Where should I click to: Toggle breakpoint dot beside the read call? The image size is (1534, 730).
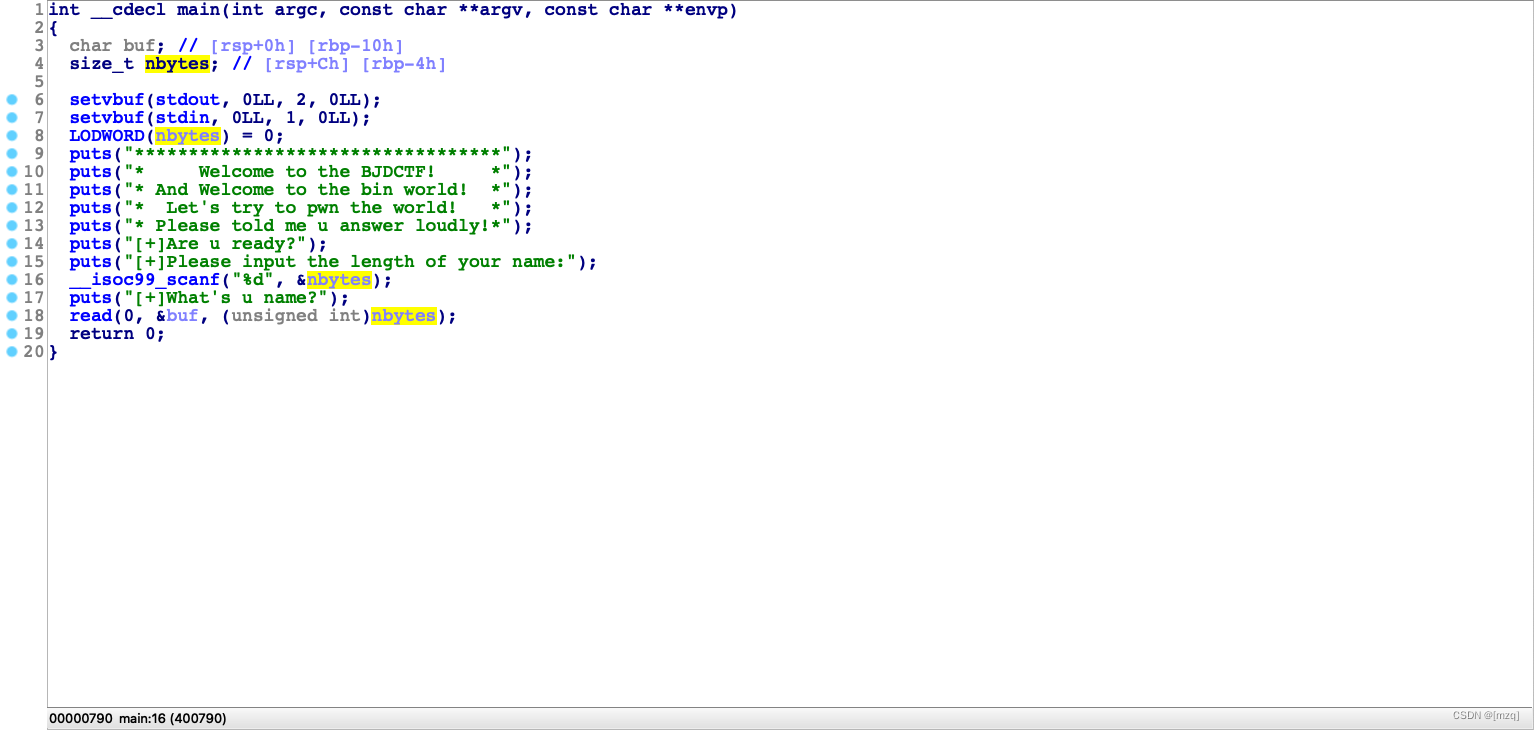[x=12, y=316]
